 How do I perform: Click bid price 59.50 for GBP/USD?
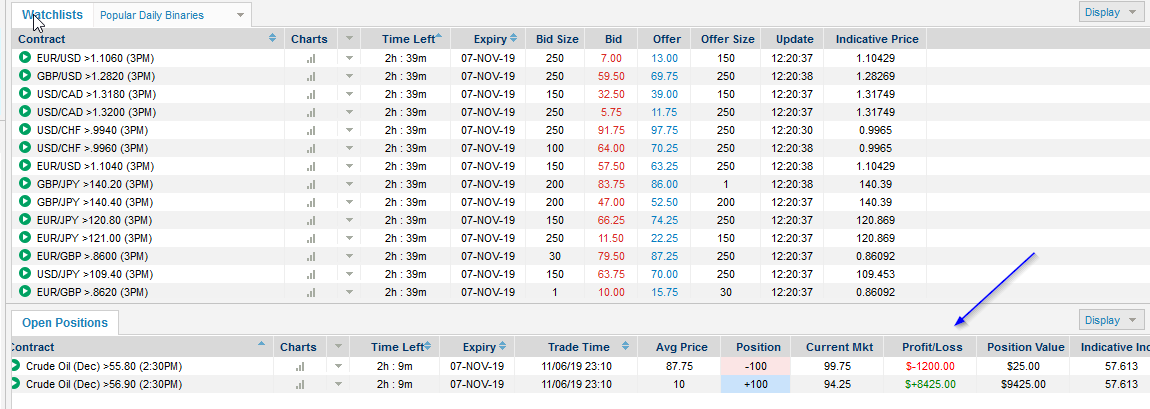pyautogui.click(x=610, y=76)
